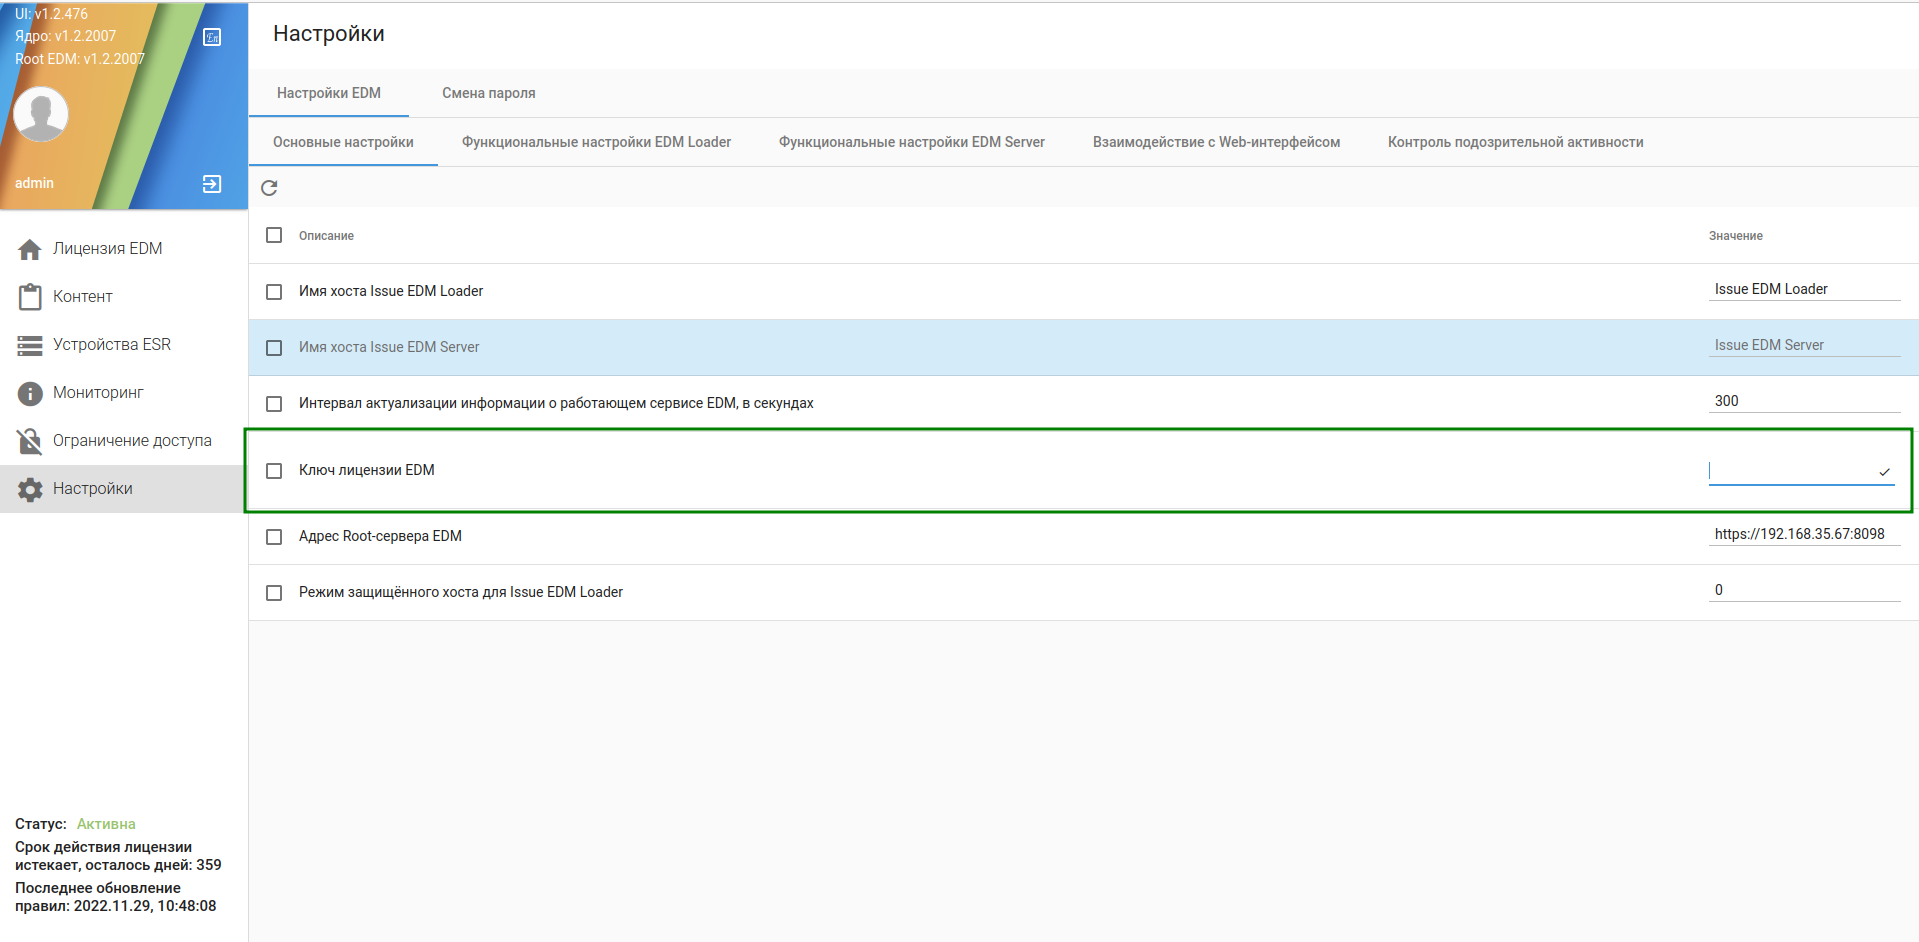Switch the interface language with the En icon

[212, 37]
